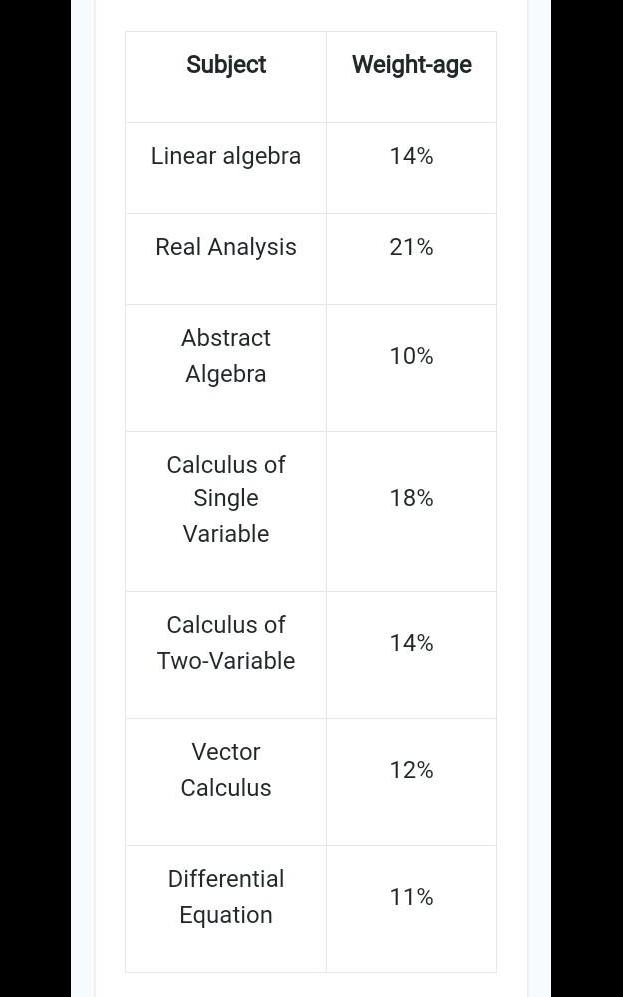Image resolution: width=623 pixels, height=997 pixels.
Task: Select the 11% weightage value
Action: tap(411, 897)
